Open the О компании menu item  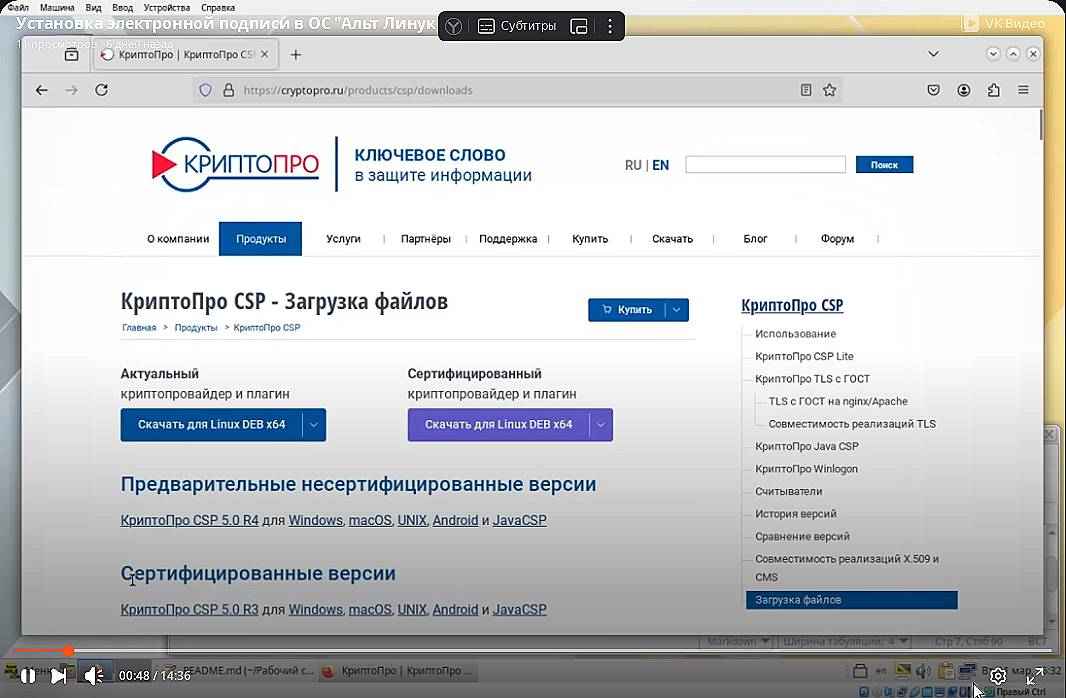(x=178, y=239)
